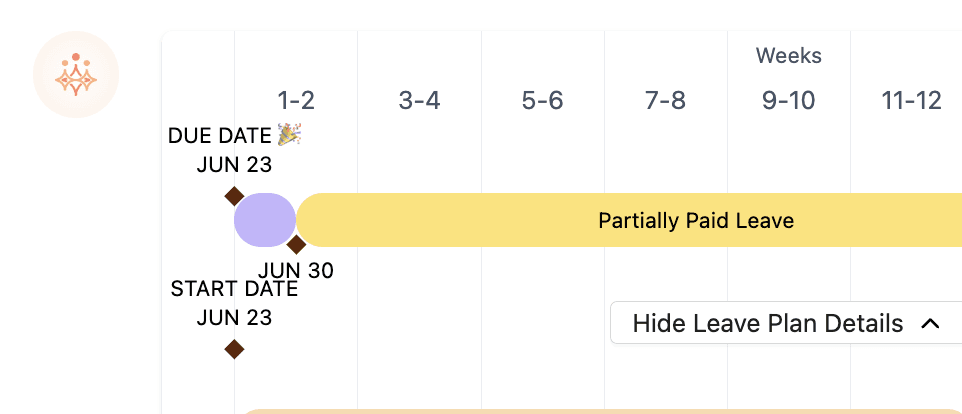This screenshot has height=414, width=962.
Task: Click the orange bar at the bottom edge
Action: 602,412
